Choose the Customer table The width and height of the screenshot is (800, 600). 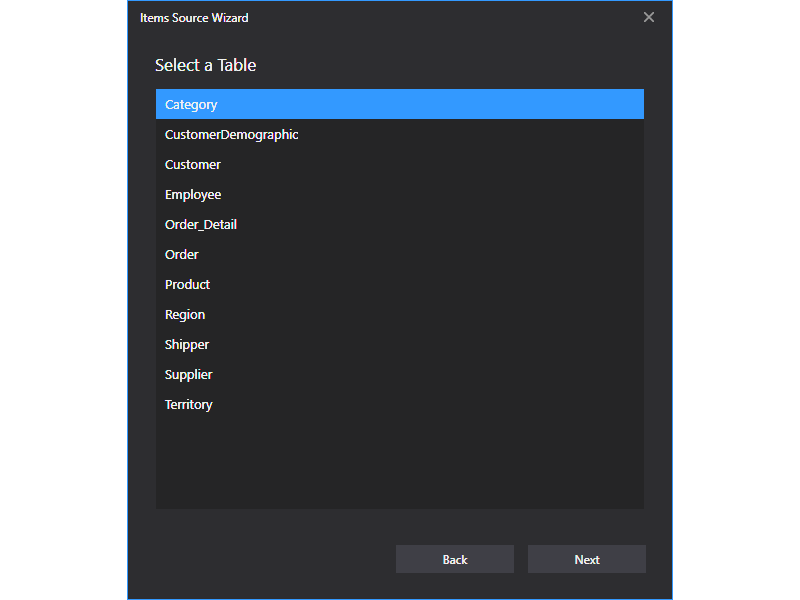193,164
